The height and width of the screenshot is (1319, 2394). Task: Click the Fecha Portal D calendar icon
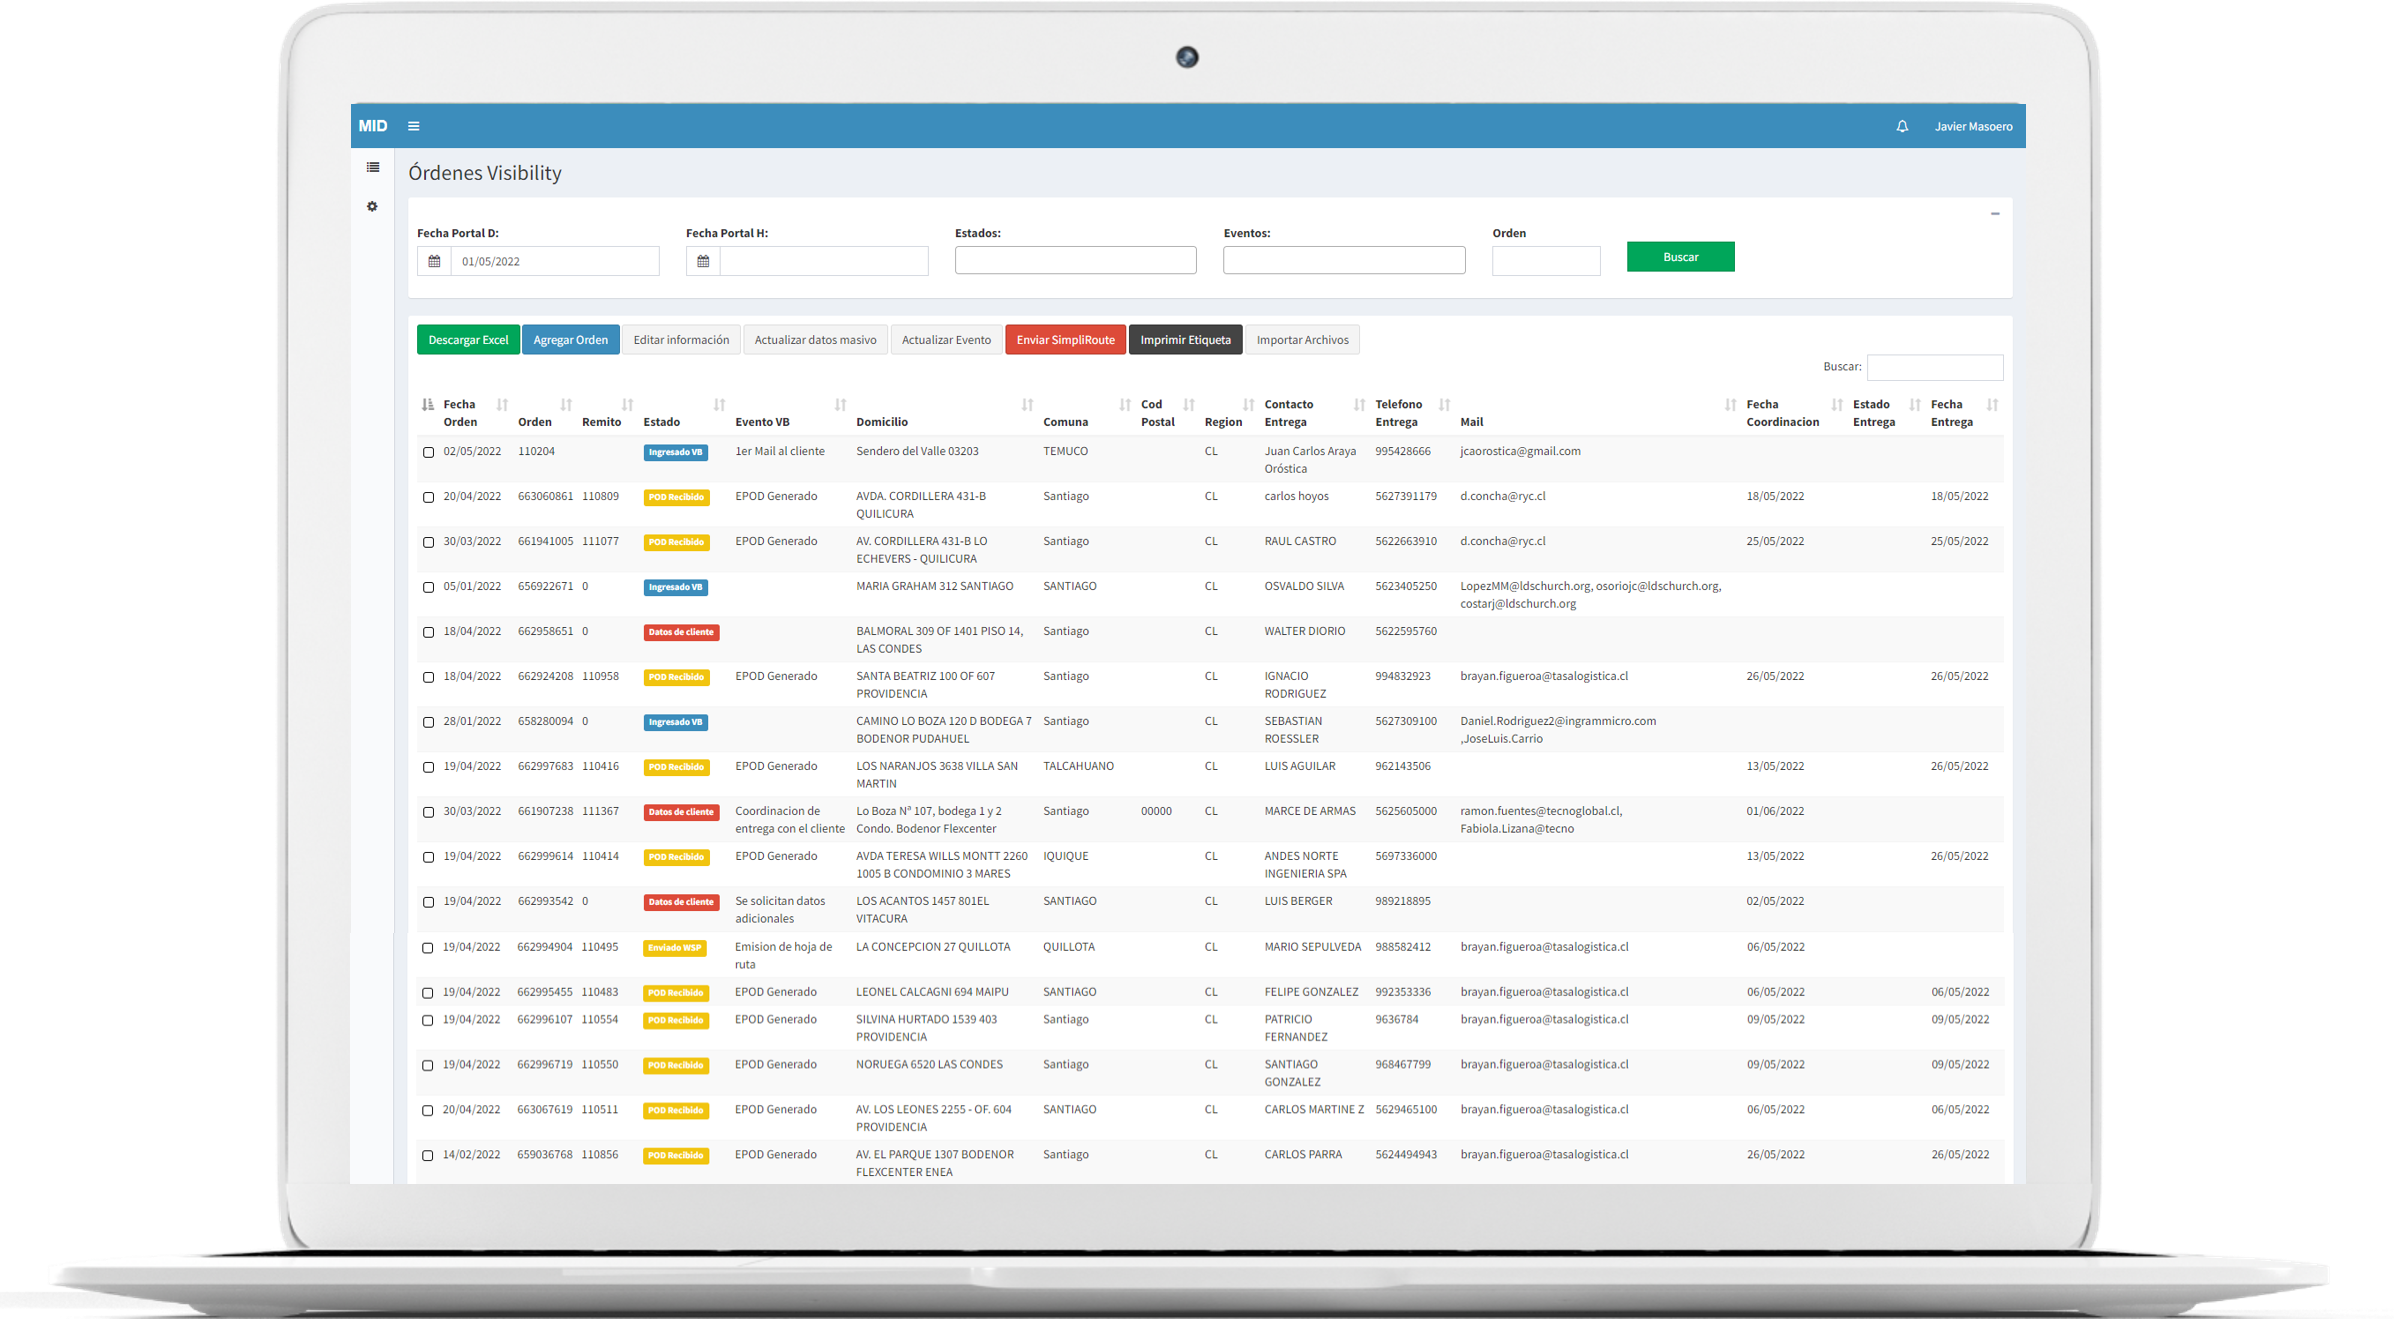[x=434, y=261]
